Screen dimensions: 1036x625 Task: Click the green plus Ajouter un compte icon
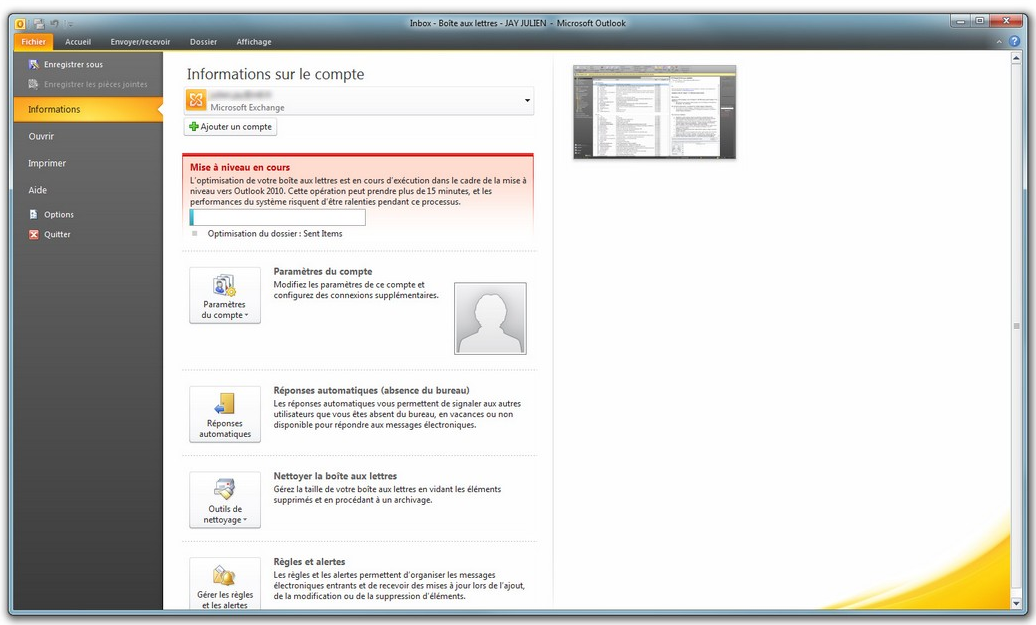click(194, 126)
